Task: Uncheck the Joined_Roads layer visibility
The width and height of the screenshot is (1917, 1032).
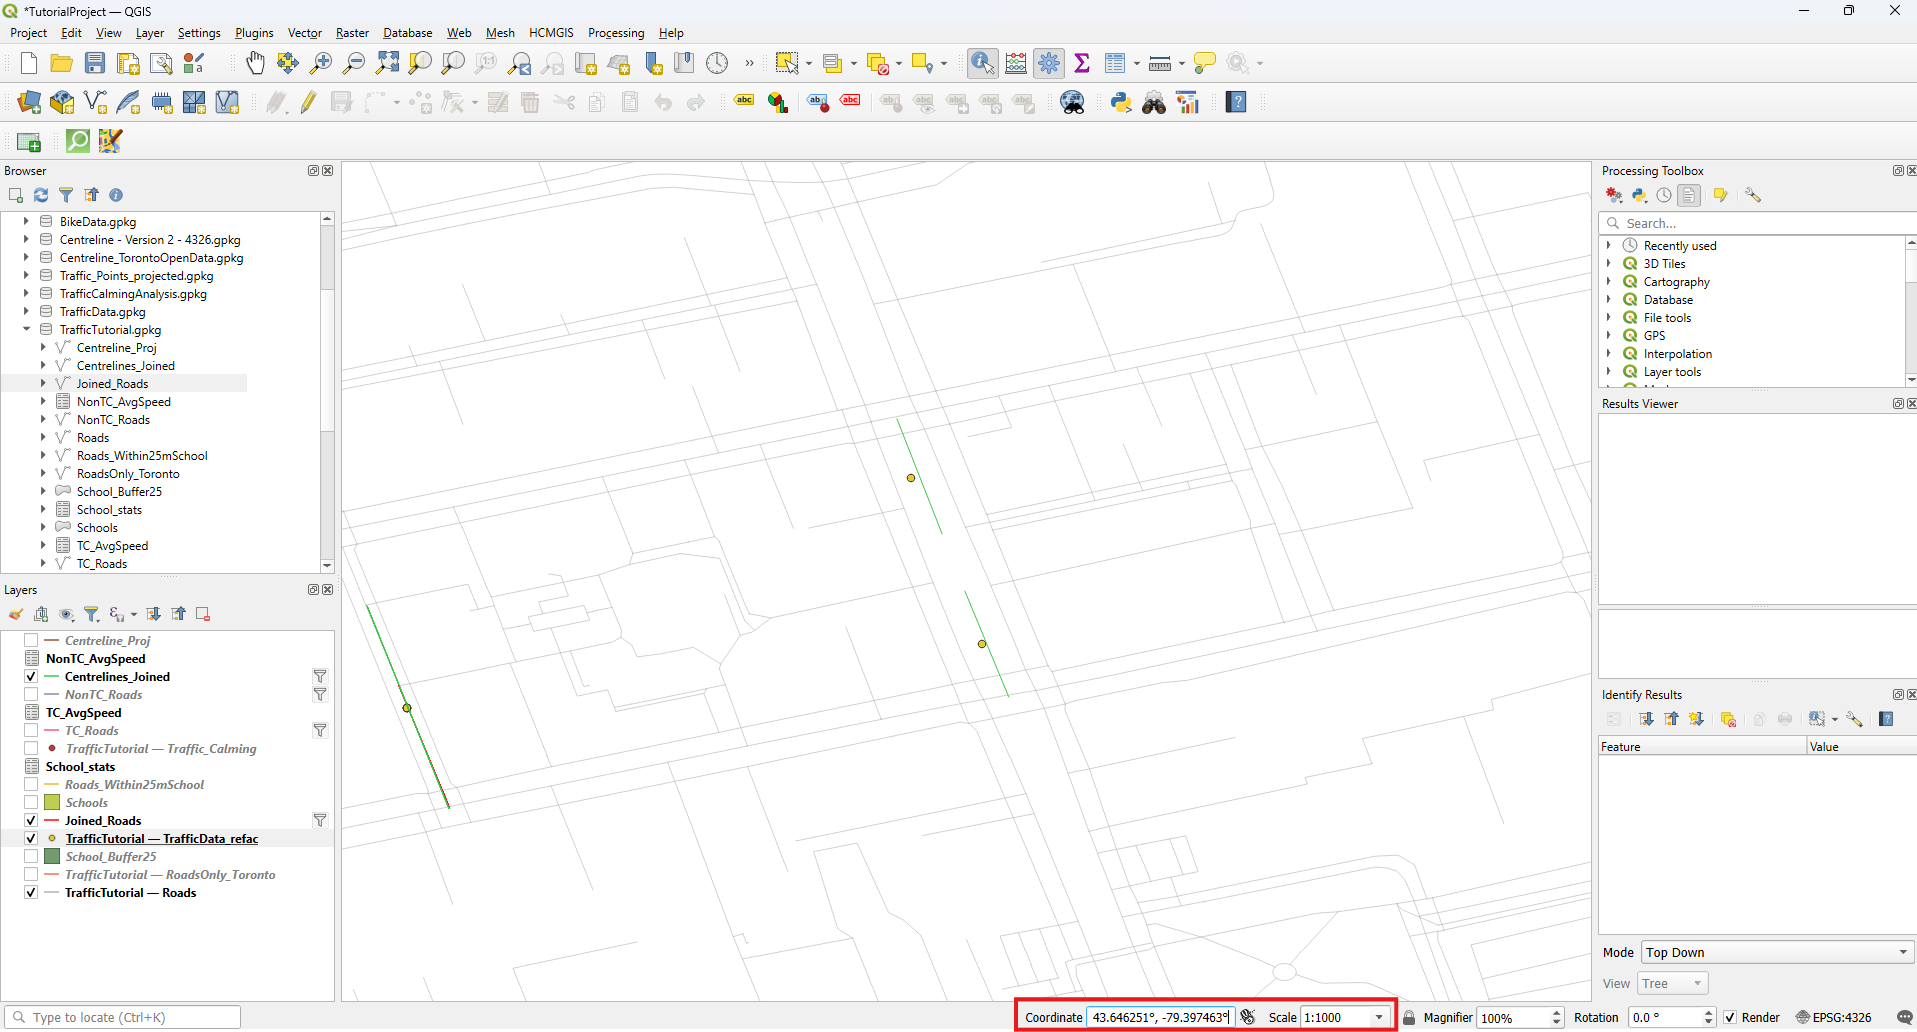Action: (x=31, y=821)
